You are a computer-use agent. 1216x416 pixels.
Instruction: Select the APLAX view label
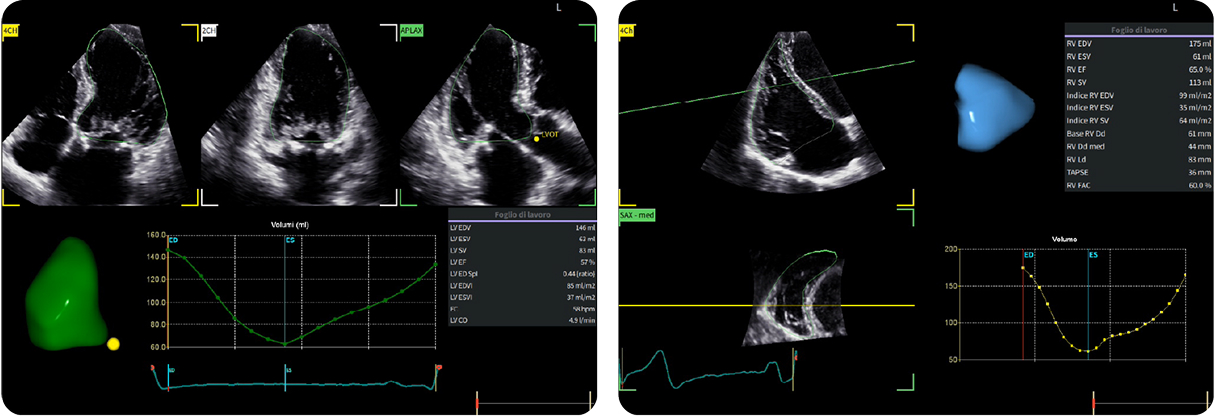click(412, 31)
